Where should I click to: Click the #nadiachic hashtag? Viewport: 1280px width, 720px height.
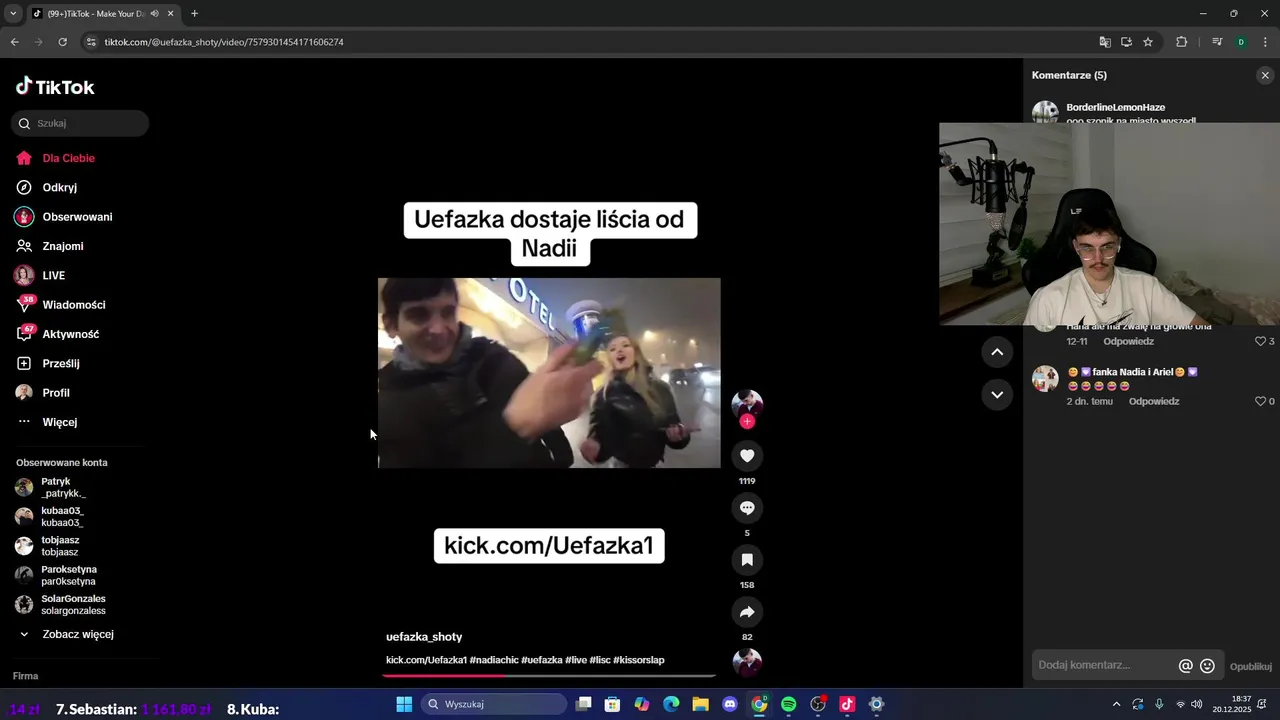[x=493, y=660]
